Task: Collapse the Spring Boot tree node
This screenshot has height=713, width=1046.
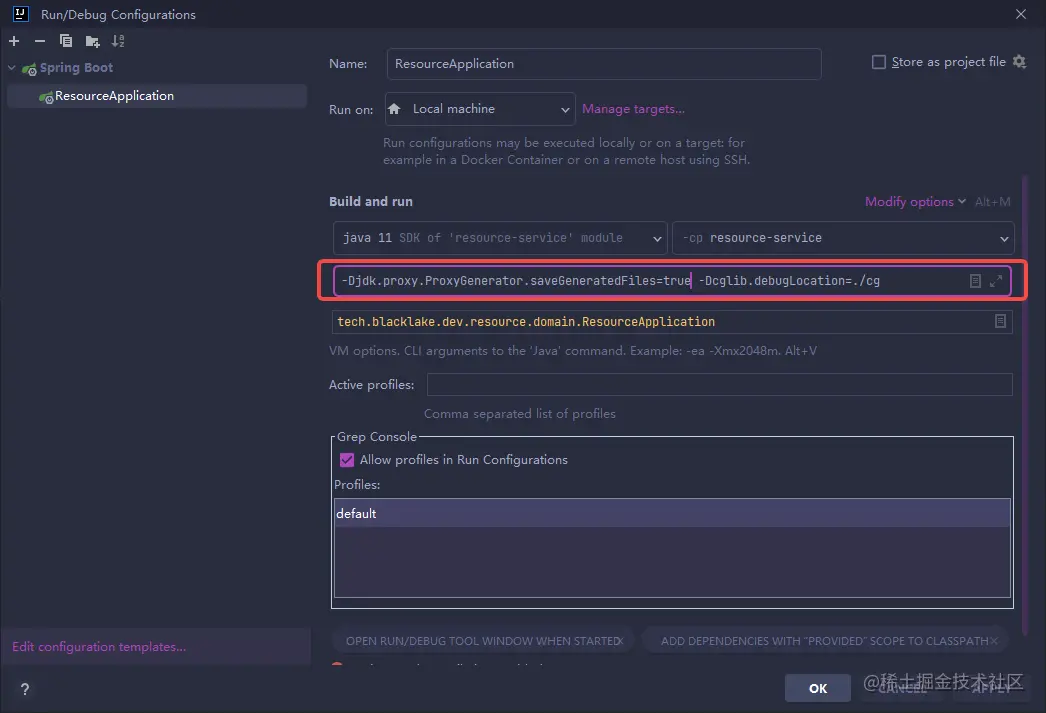Action: click(x=12, y=68)
